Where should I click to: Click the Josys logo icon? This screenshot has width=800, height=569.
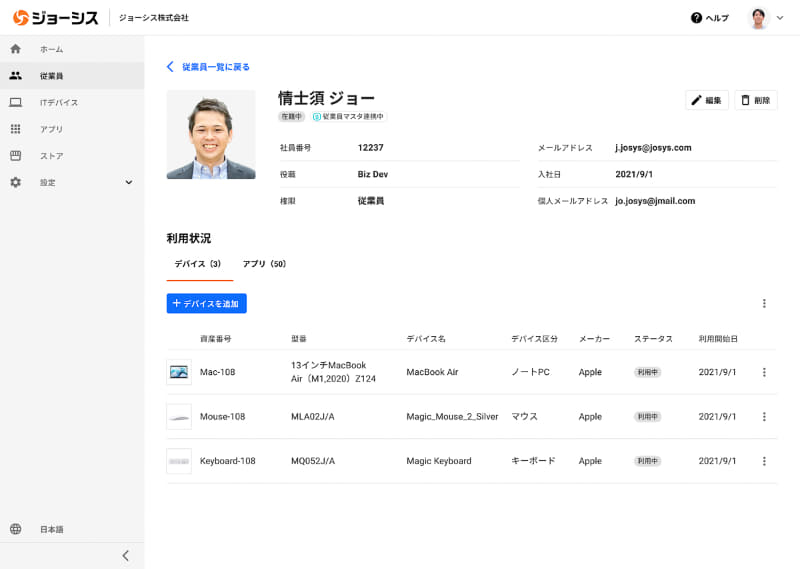point(21,17)
